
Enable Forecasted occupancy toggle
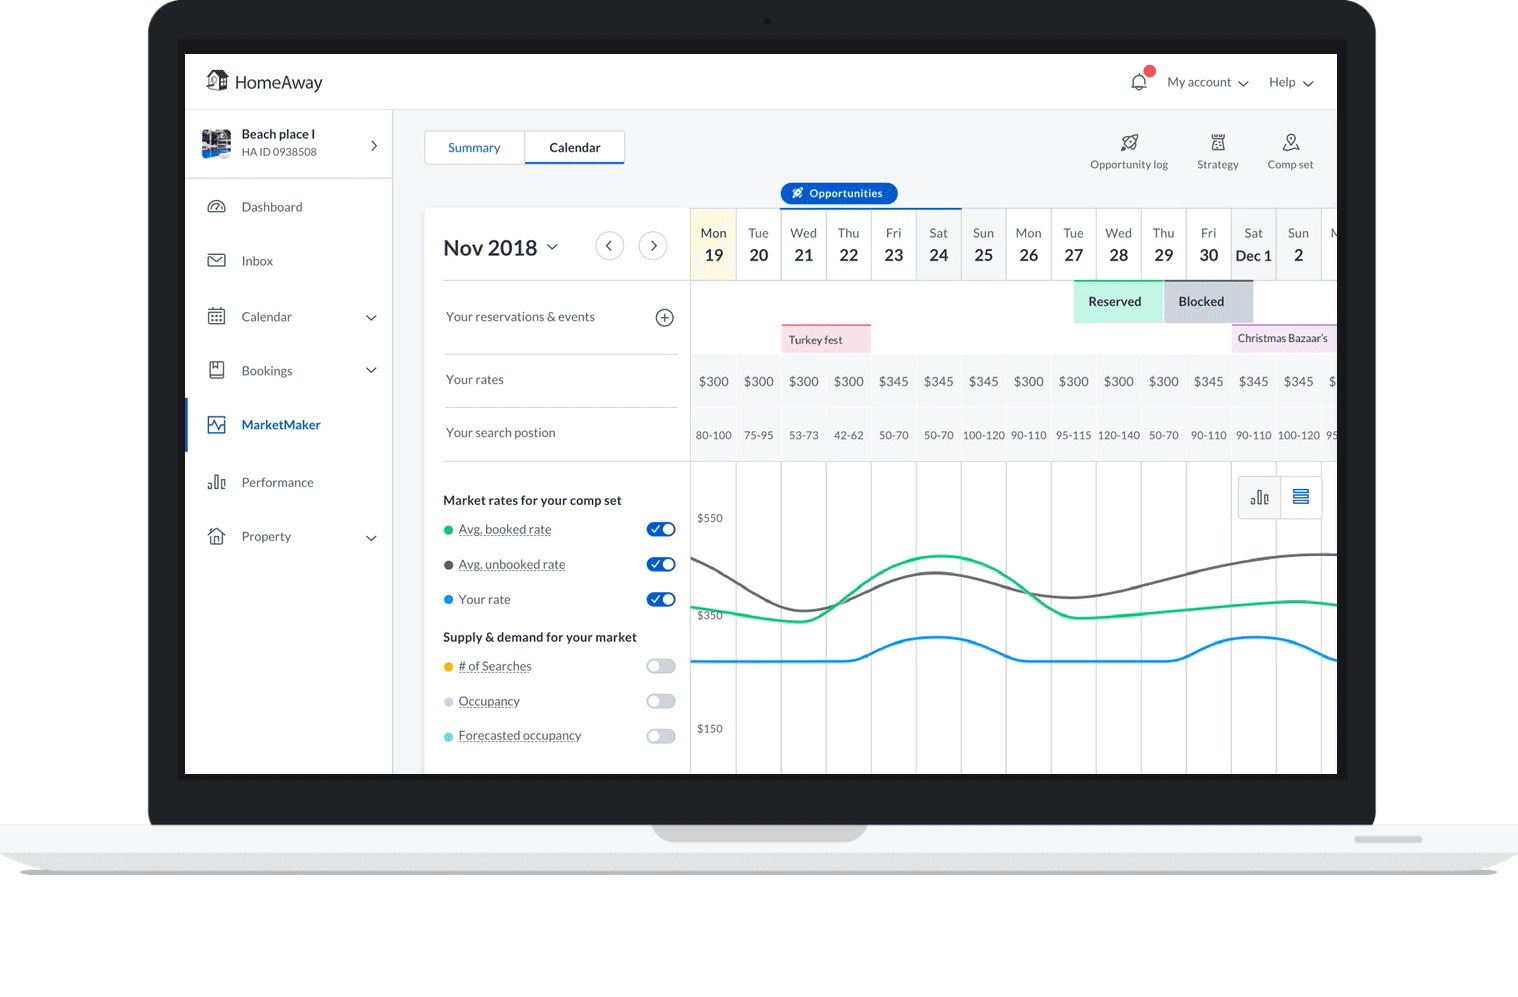(x=661, y=736)
